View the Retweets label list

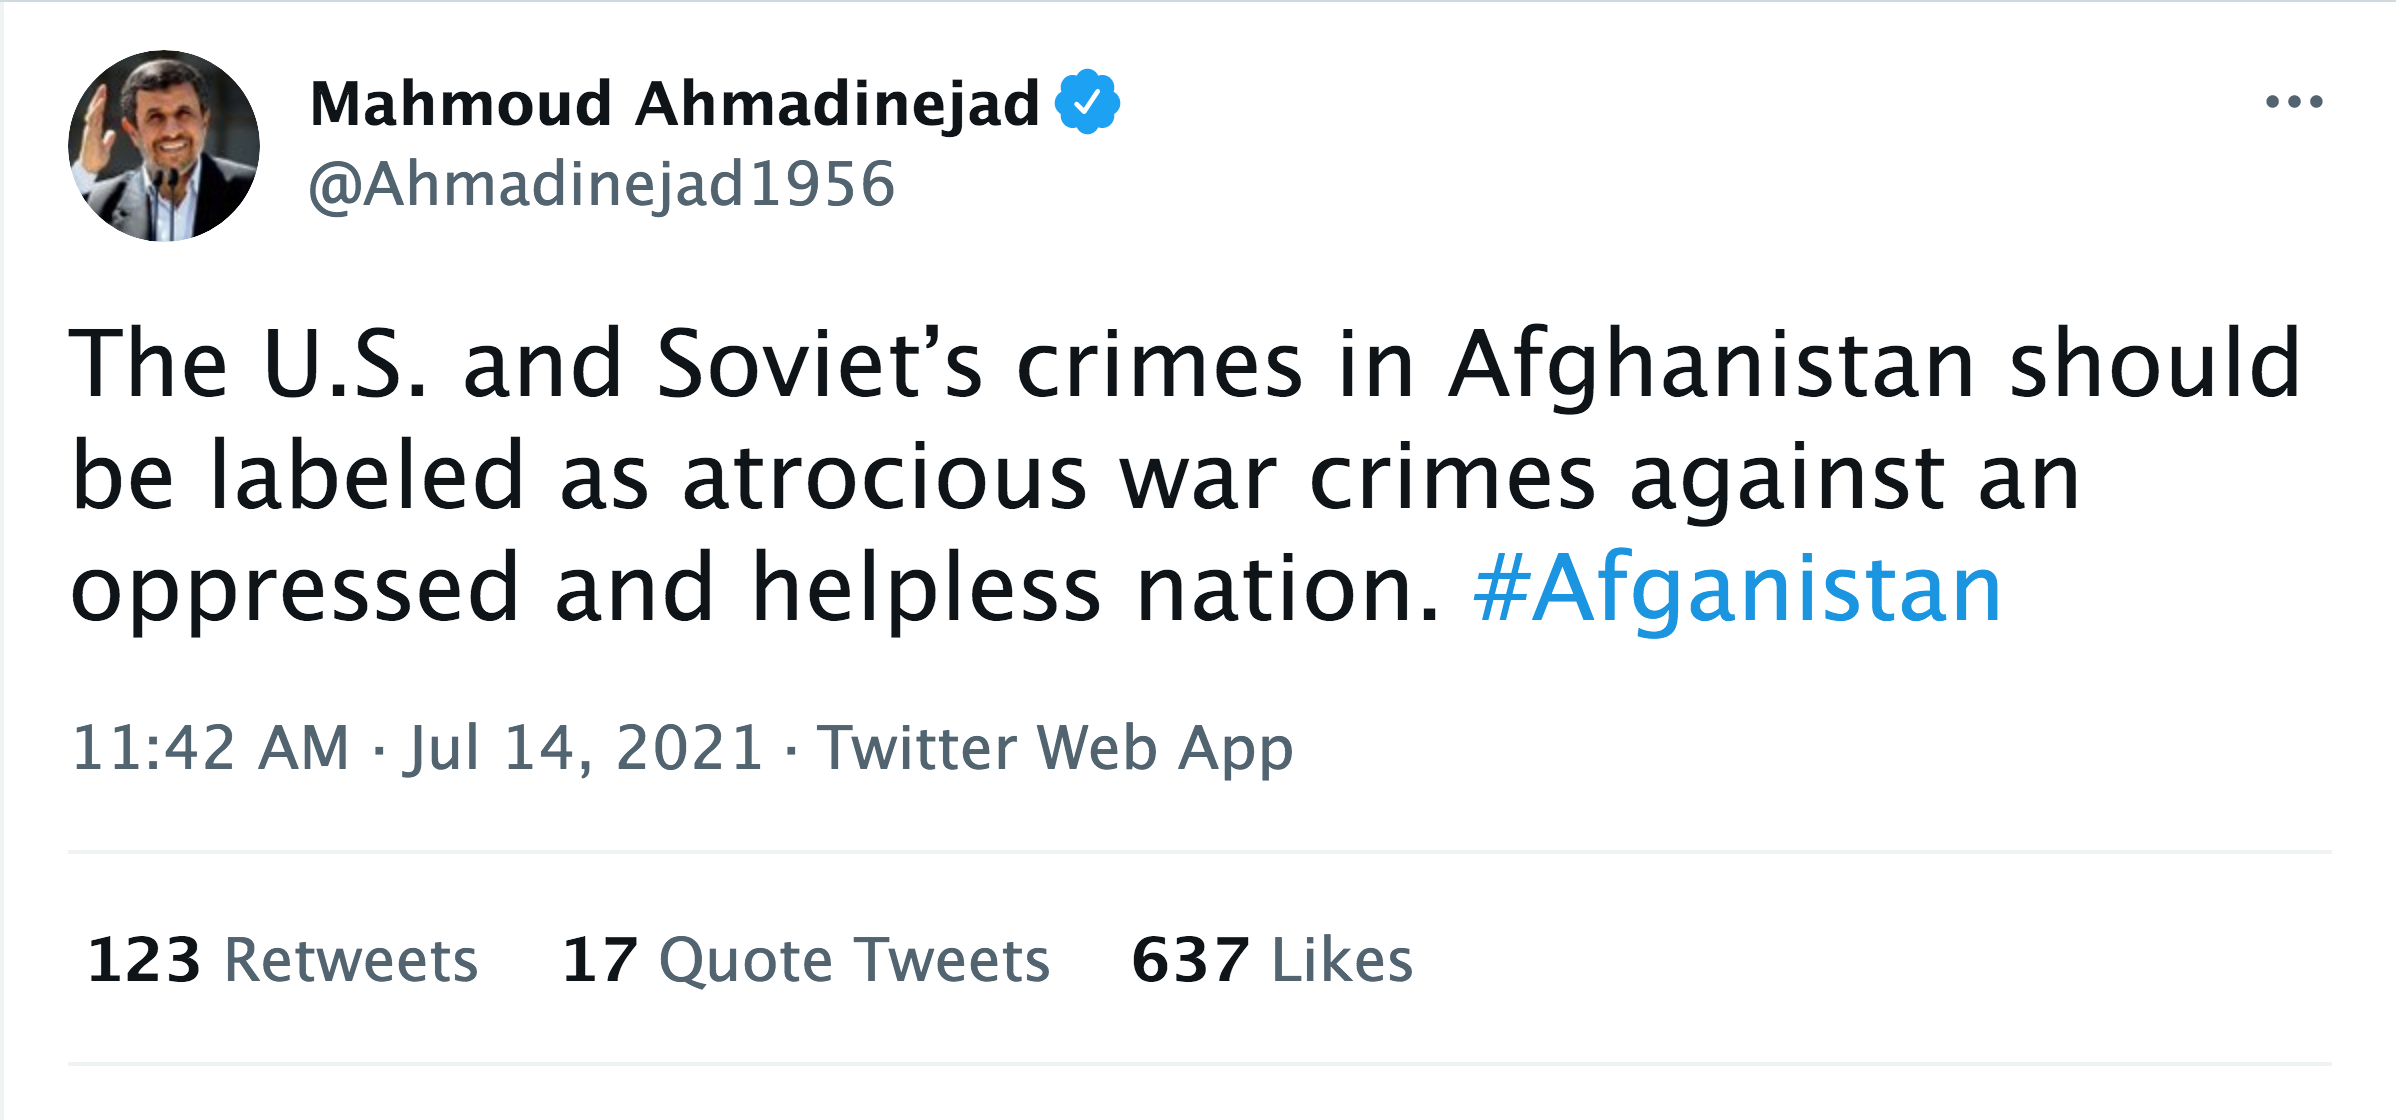351,960
